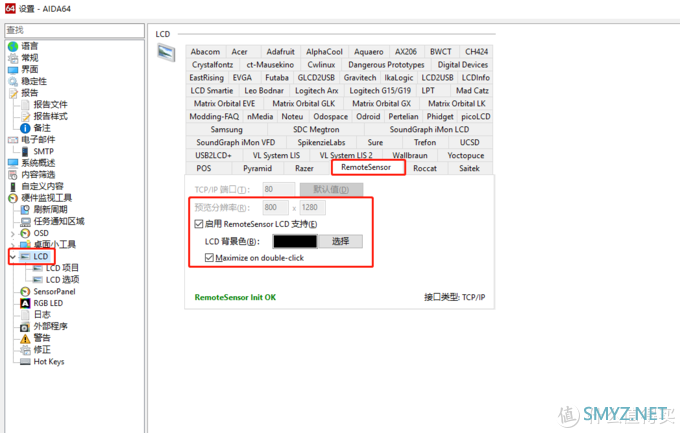The image size is (680, 433).
Task: Click the report icon beside 报告
Action: [13, 93]
